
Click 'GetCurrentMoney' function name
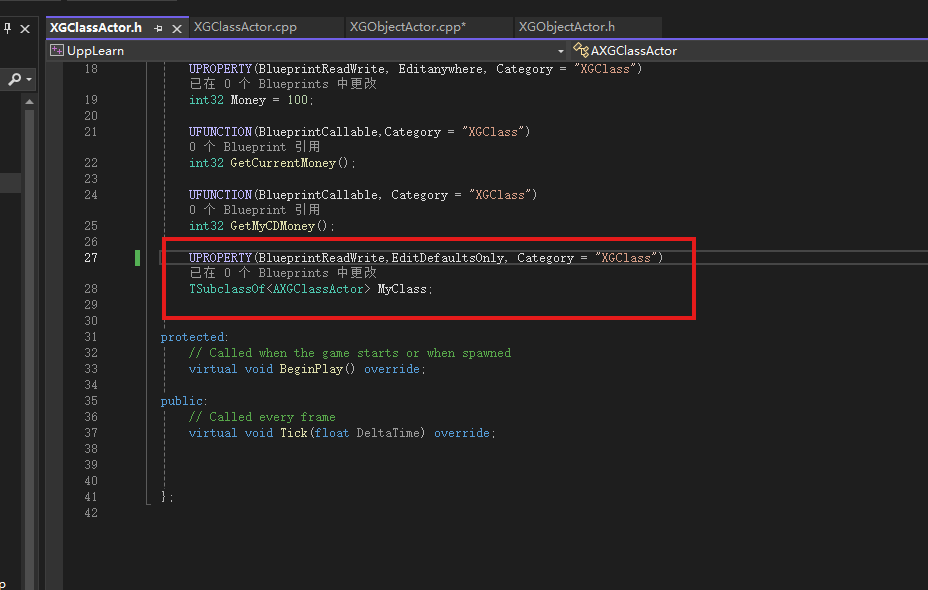(283, 163)
